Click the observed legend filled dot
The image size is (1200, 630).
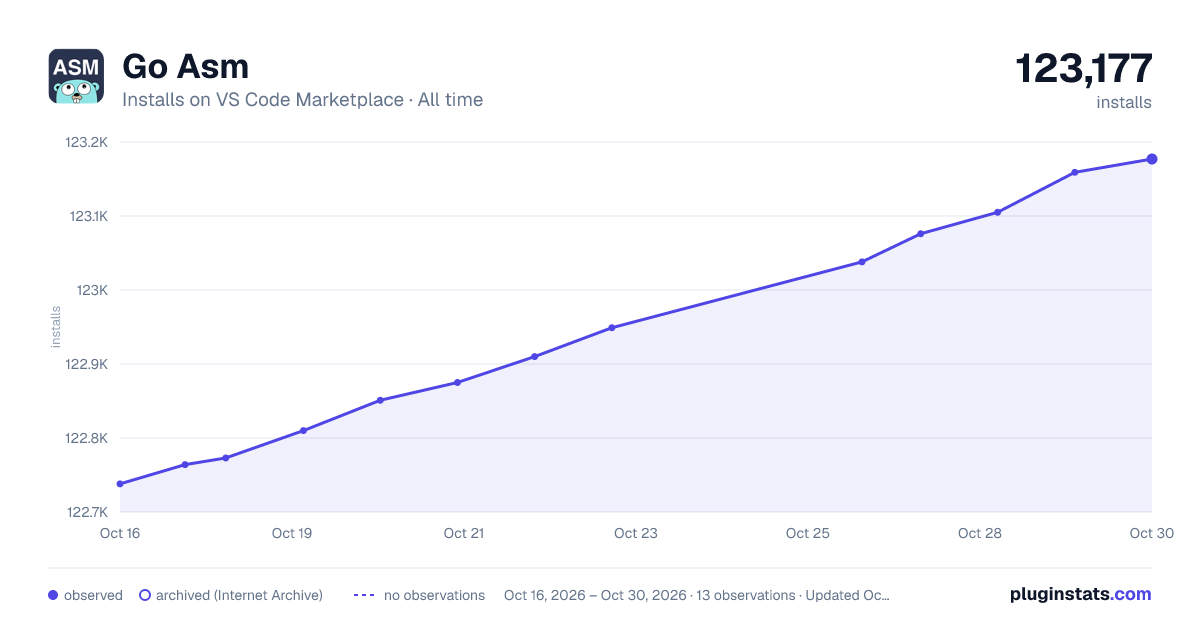pyautogui.click(x=53, y=595)
